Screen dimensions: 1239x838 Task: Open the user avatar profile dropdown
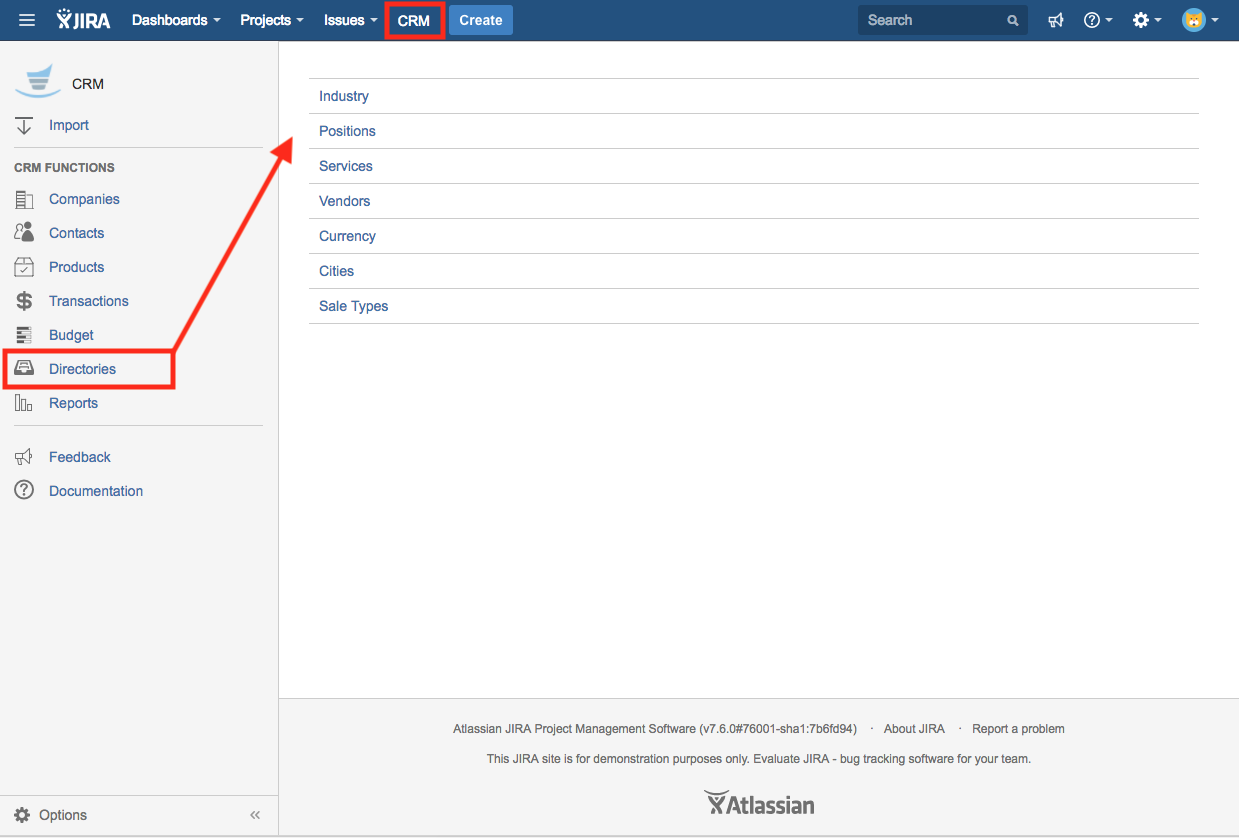point(1200,20)
